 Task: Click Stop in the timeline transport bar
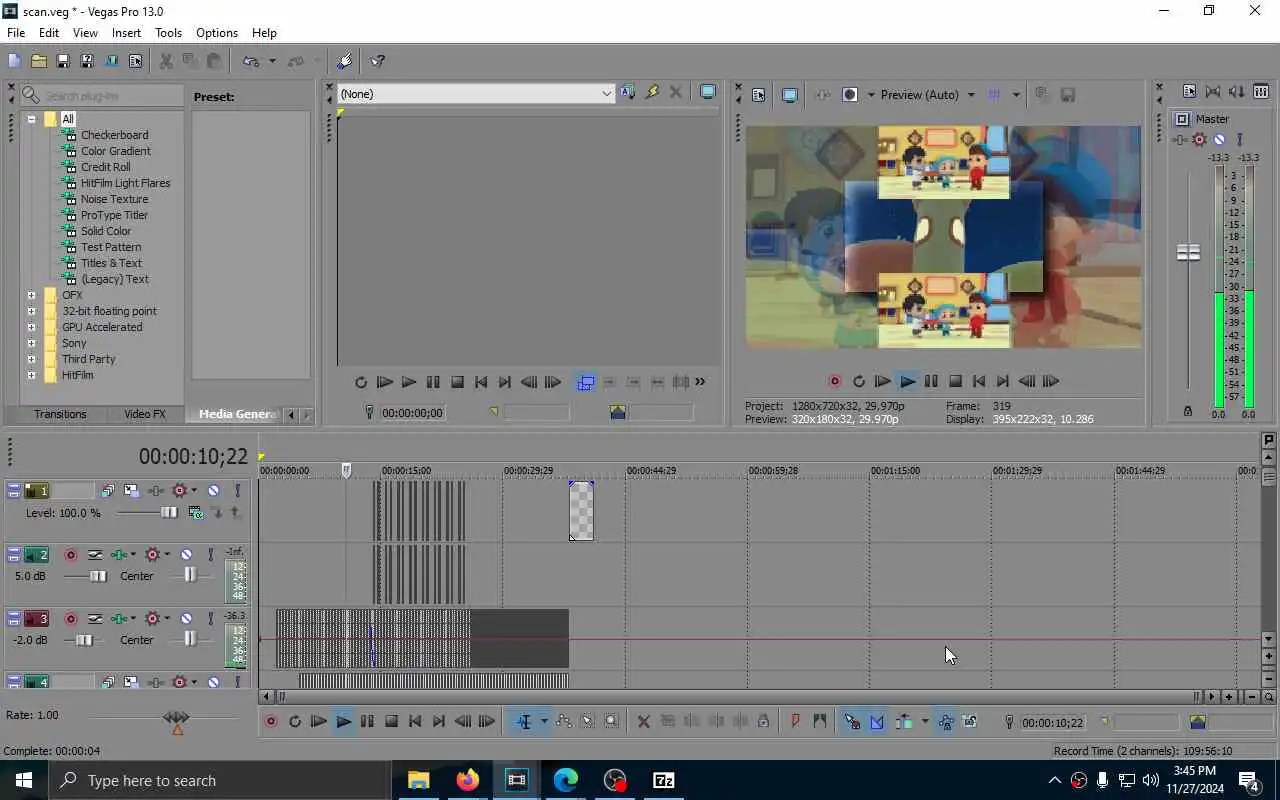point(391,721)
